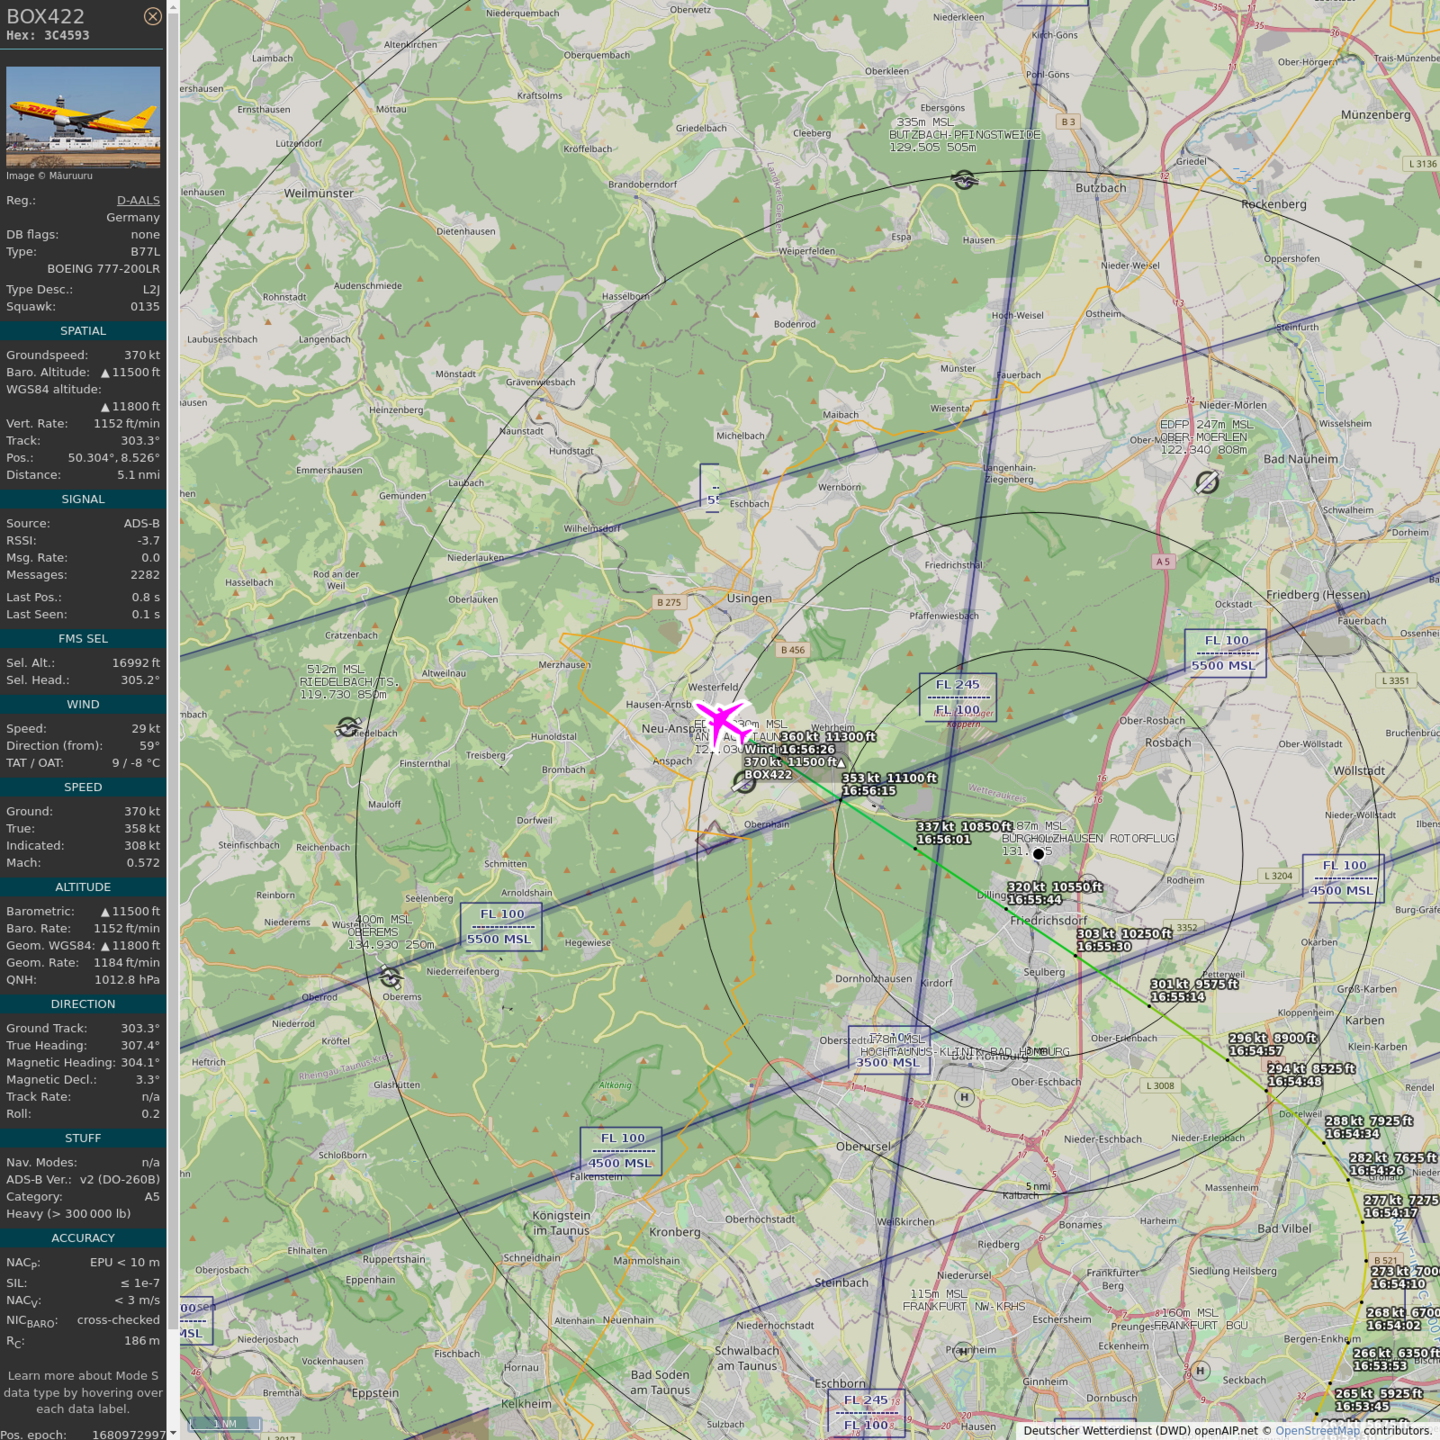The height and width of the screenshot is (1440, 1440).
Task: Click the 1 NM map scale bar
Action: pyautogui.click(x=225, y=1423)
